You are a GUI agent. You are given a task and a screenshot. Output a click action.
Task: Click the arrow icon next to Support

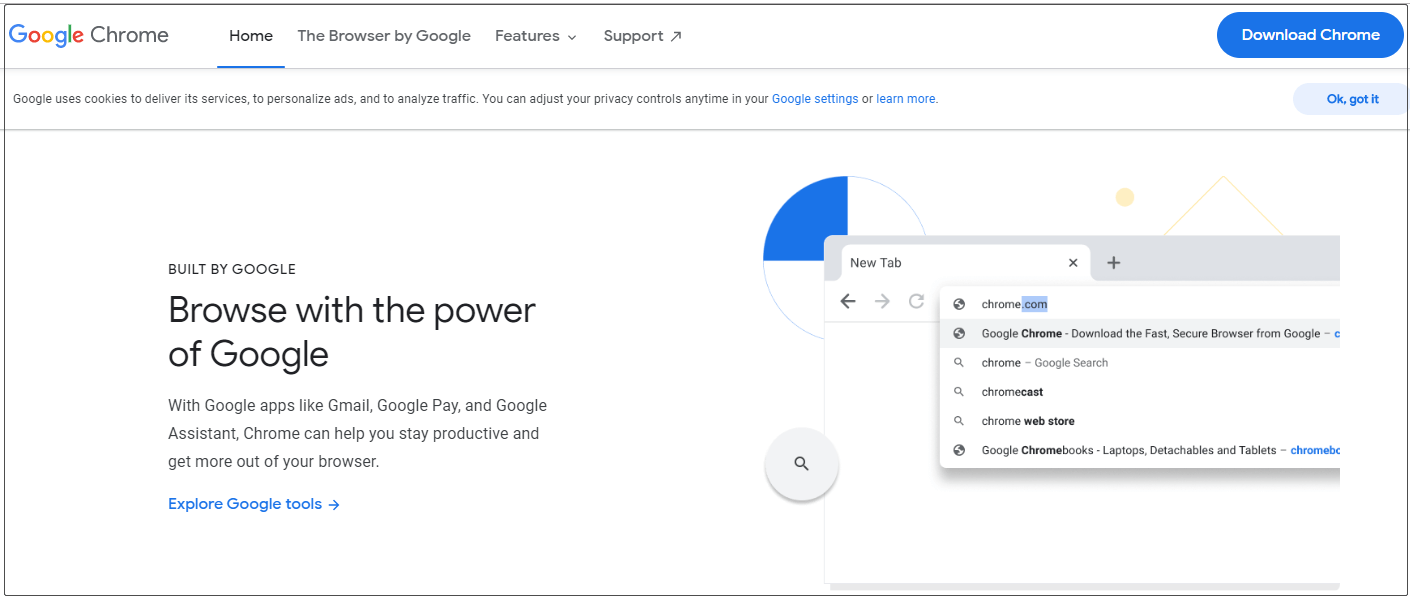coord(676,36)
